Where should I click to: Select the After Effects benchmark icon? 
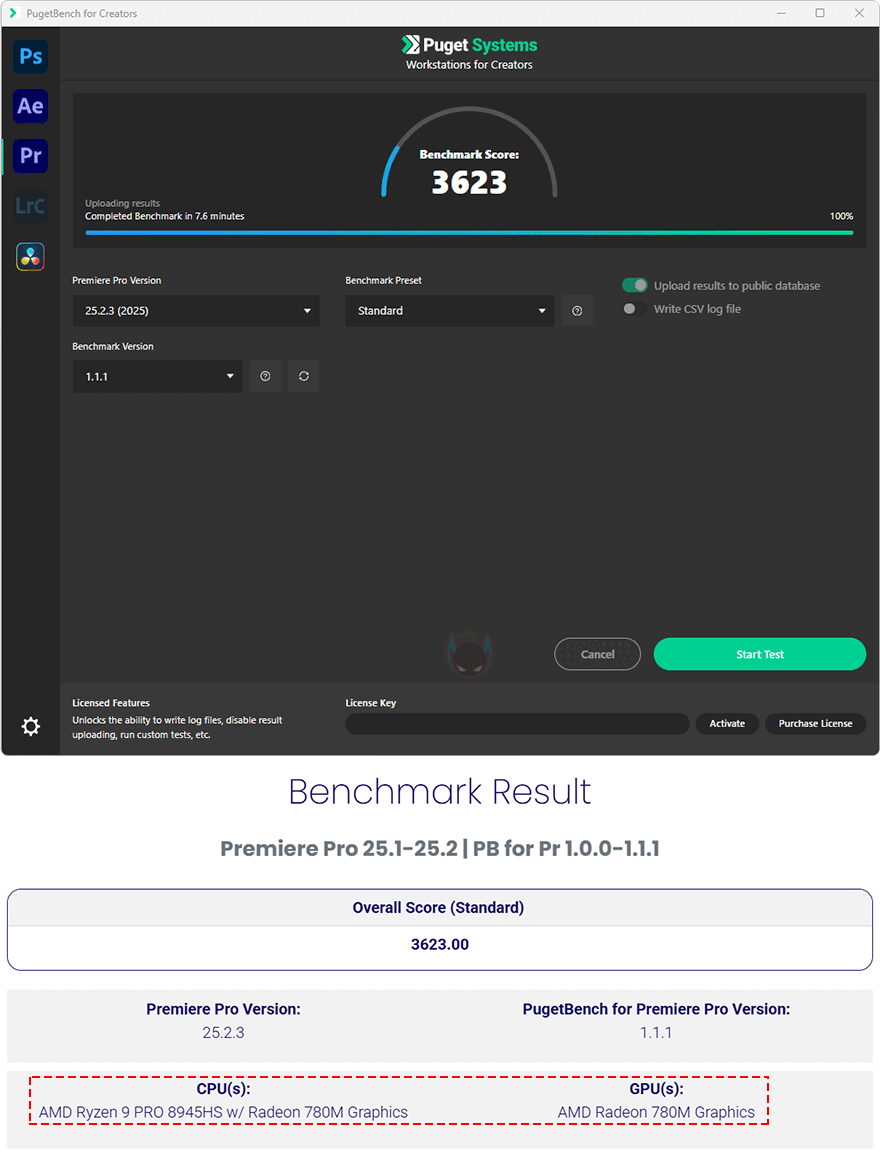click(x=30, y=106)
